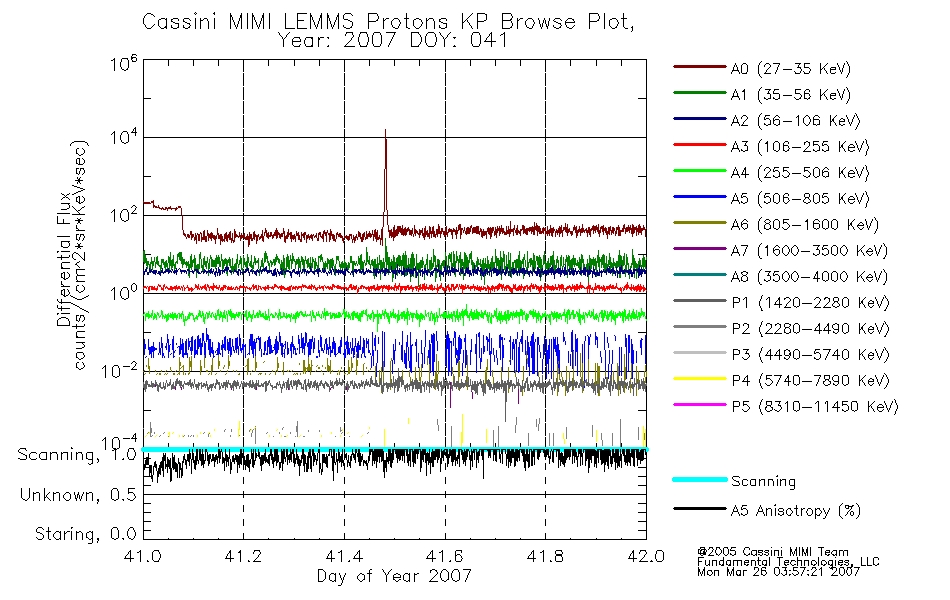Click the A8 (3500-4000 KeV) legend label
The image size is (950, 600).
809,277
